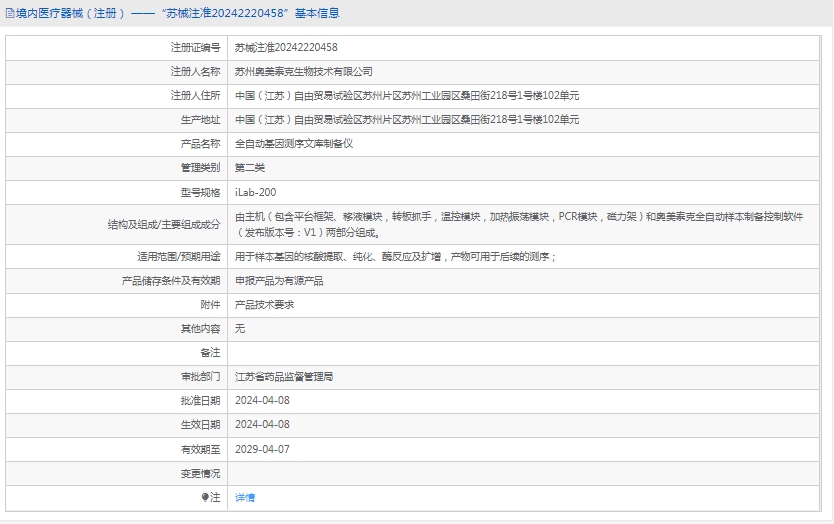Click the registrant name 苏州奥美泰克生物技术有限公司
The image size is (834, 524).
pyautogui.click(x=303, y=71)
